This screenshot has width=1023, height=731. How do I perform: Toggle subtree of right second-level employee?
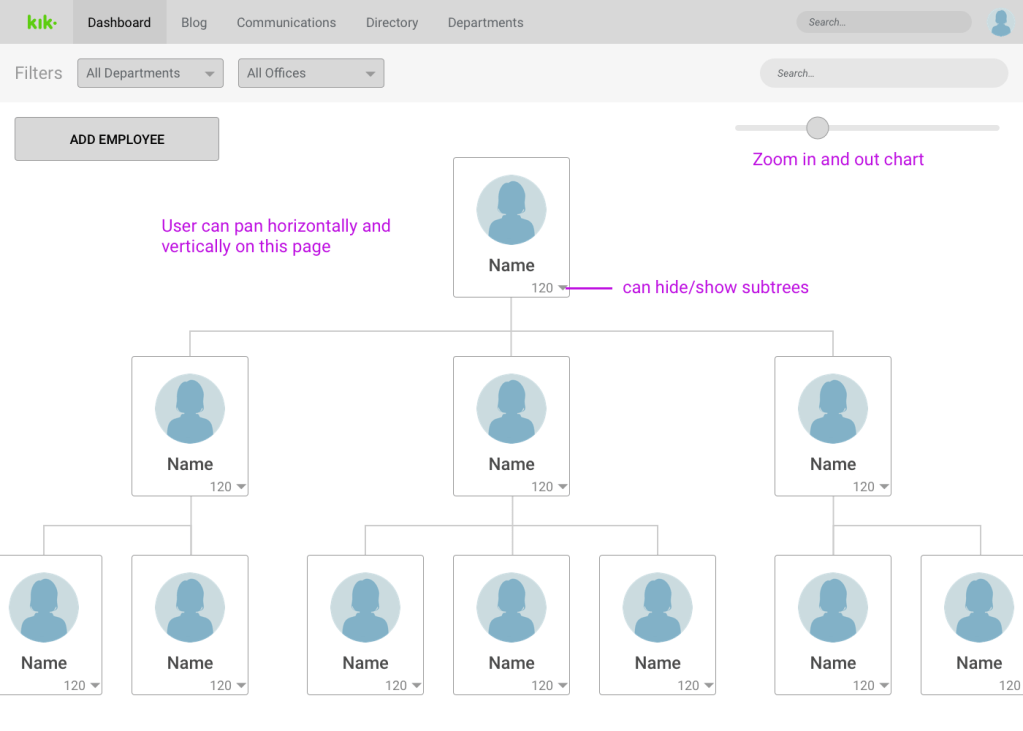pyautogui.click(x=884, y=487)
